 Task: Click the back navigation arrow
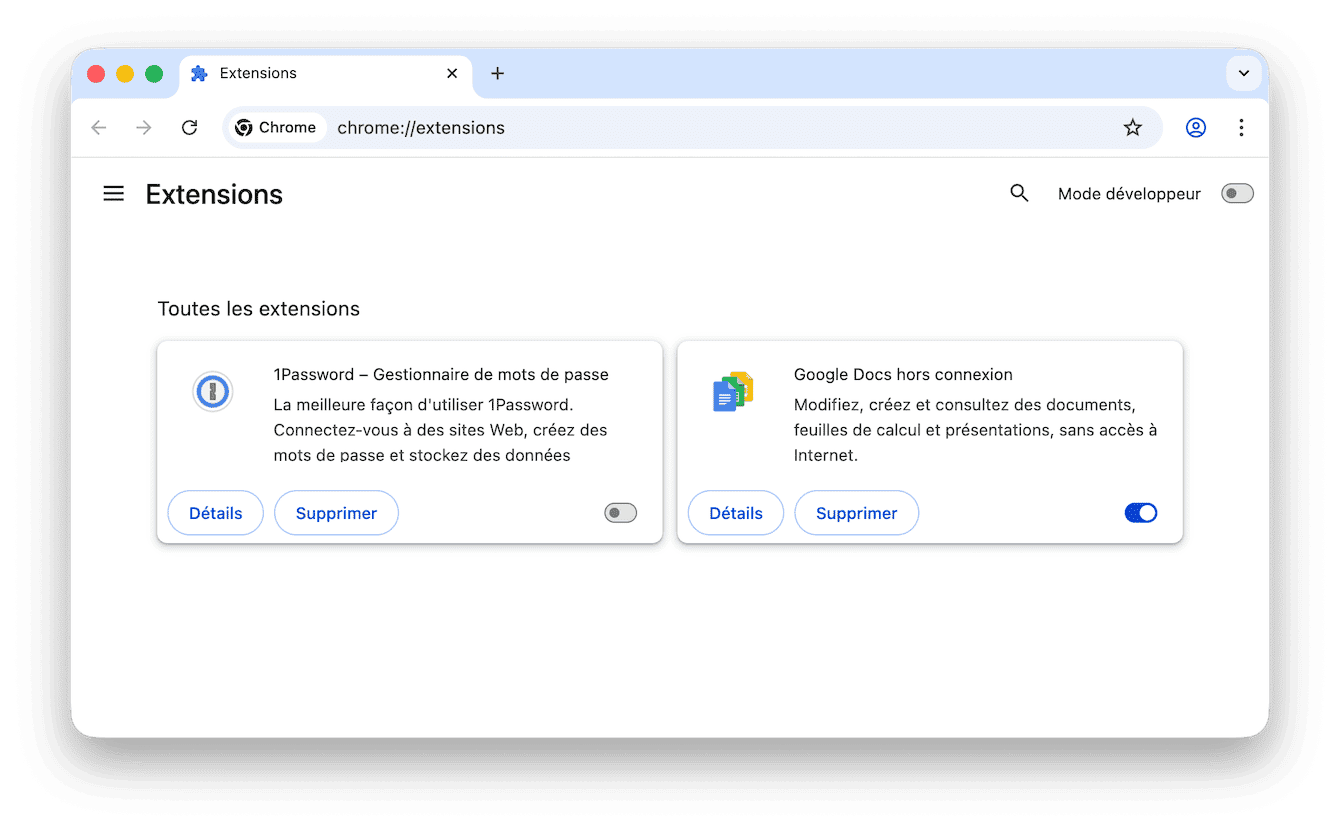point(97,127)
